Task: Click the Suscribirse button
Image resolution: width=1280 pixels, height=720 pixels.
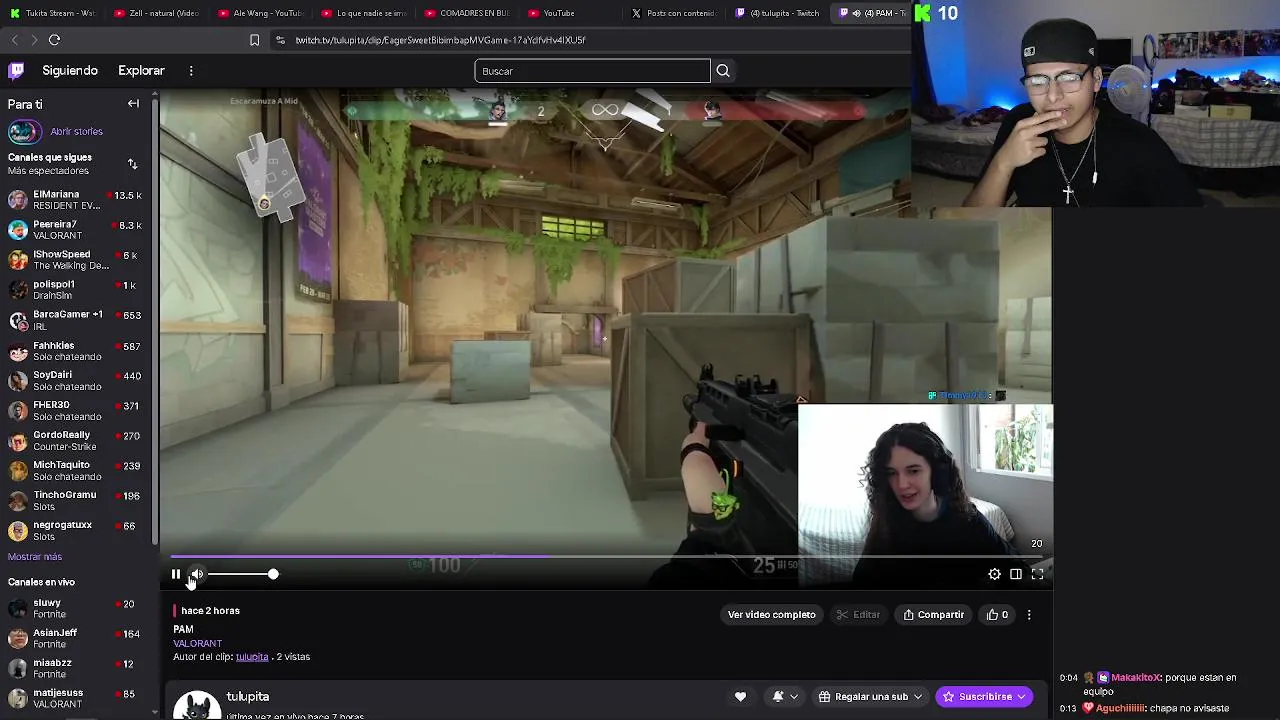Action: click(984, 696)
